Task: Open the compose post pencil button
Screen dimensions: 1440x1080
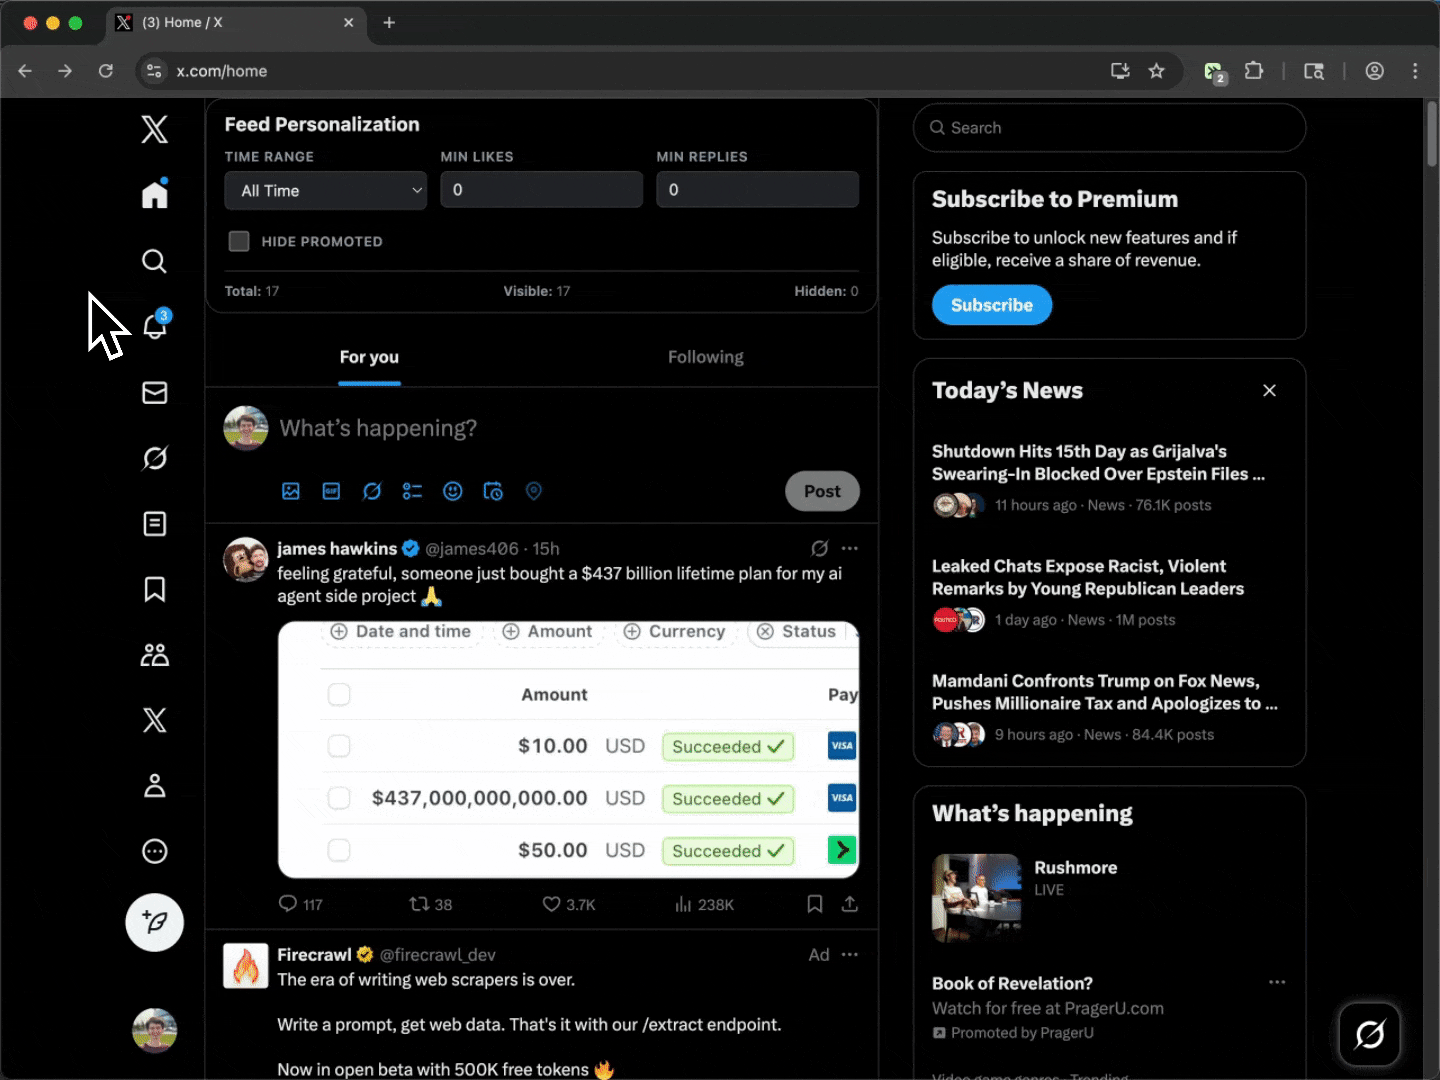Action: 155,922
